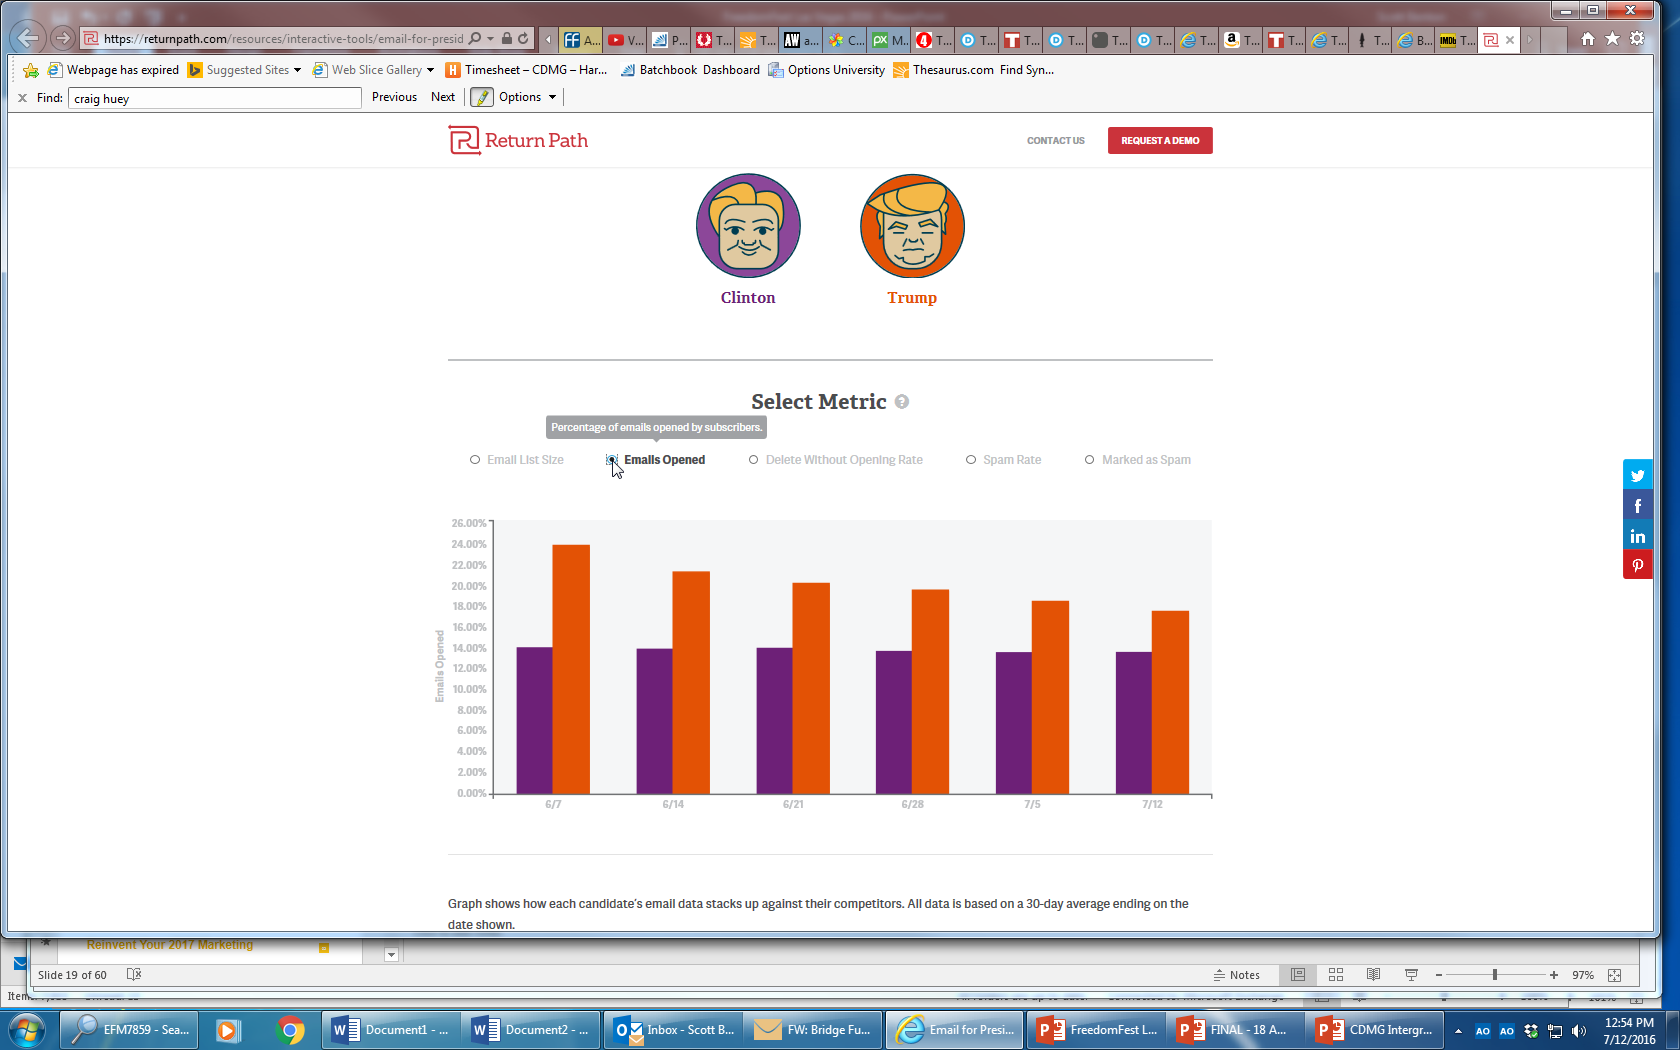Click Next in find bar
Viewport: 1680px width, 1050px height.
[442, 97]
